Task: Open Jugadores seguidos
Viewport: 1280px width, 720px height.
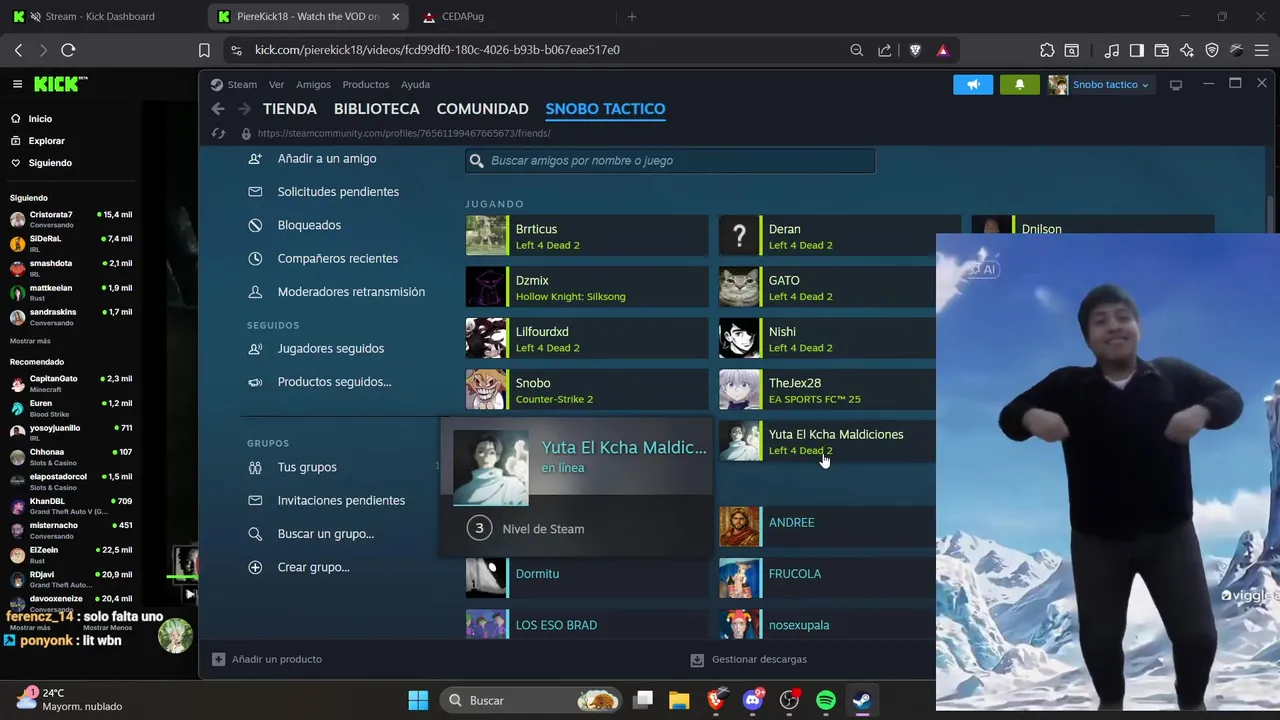Action: [330, 348]
